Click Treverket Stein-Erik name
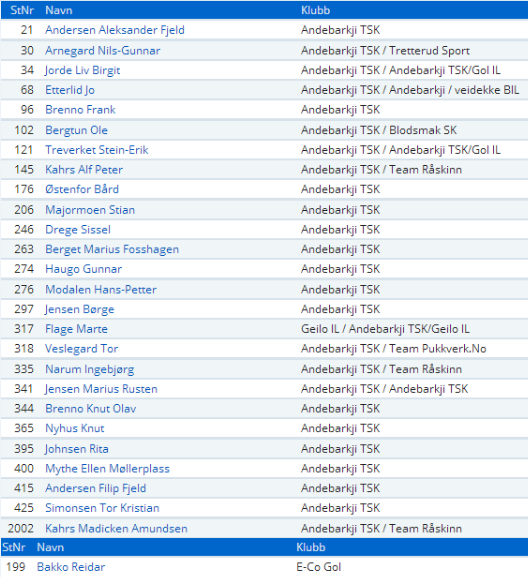Image resolution: width=528 pixels, height=577 pixels. click(97, 150)
